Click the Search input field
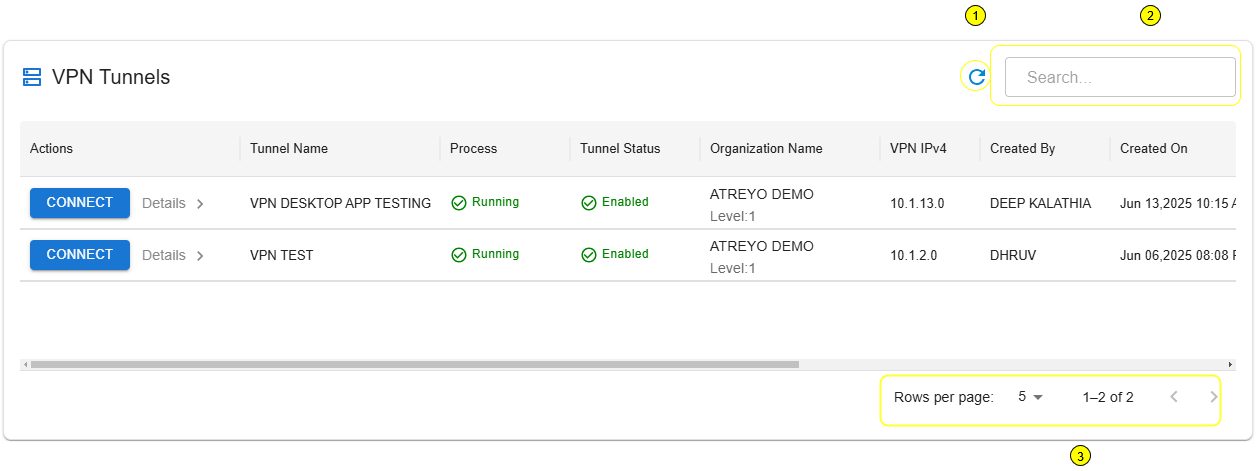This screenshot has height=471, width=1257. click(x=1120, y=77)
